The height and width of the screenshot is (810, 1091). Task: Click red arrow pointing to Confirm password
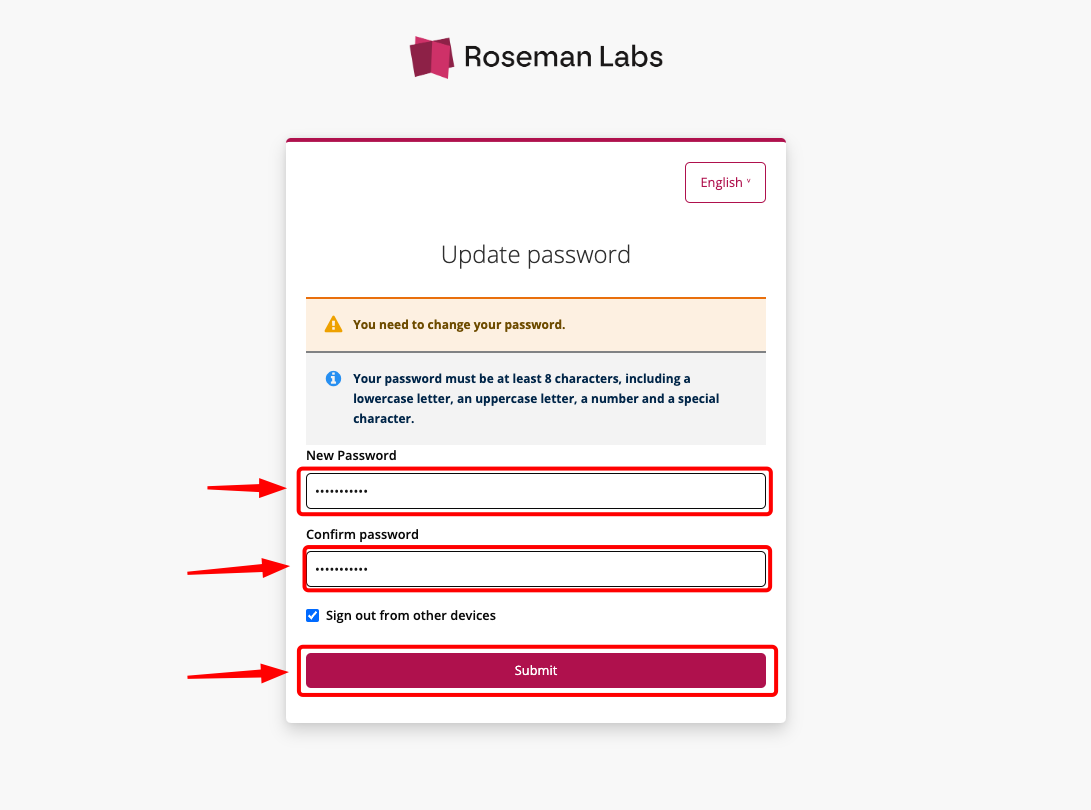coord(238,569)
